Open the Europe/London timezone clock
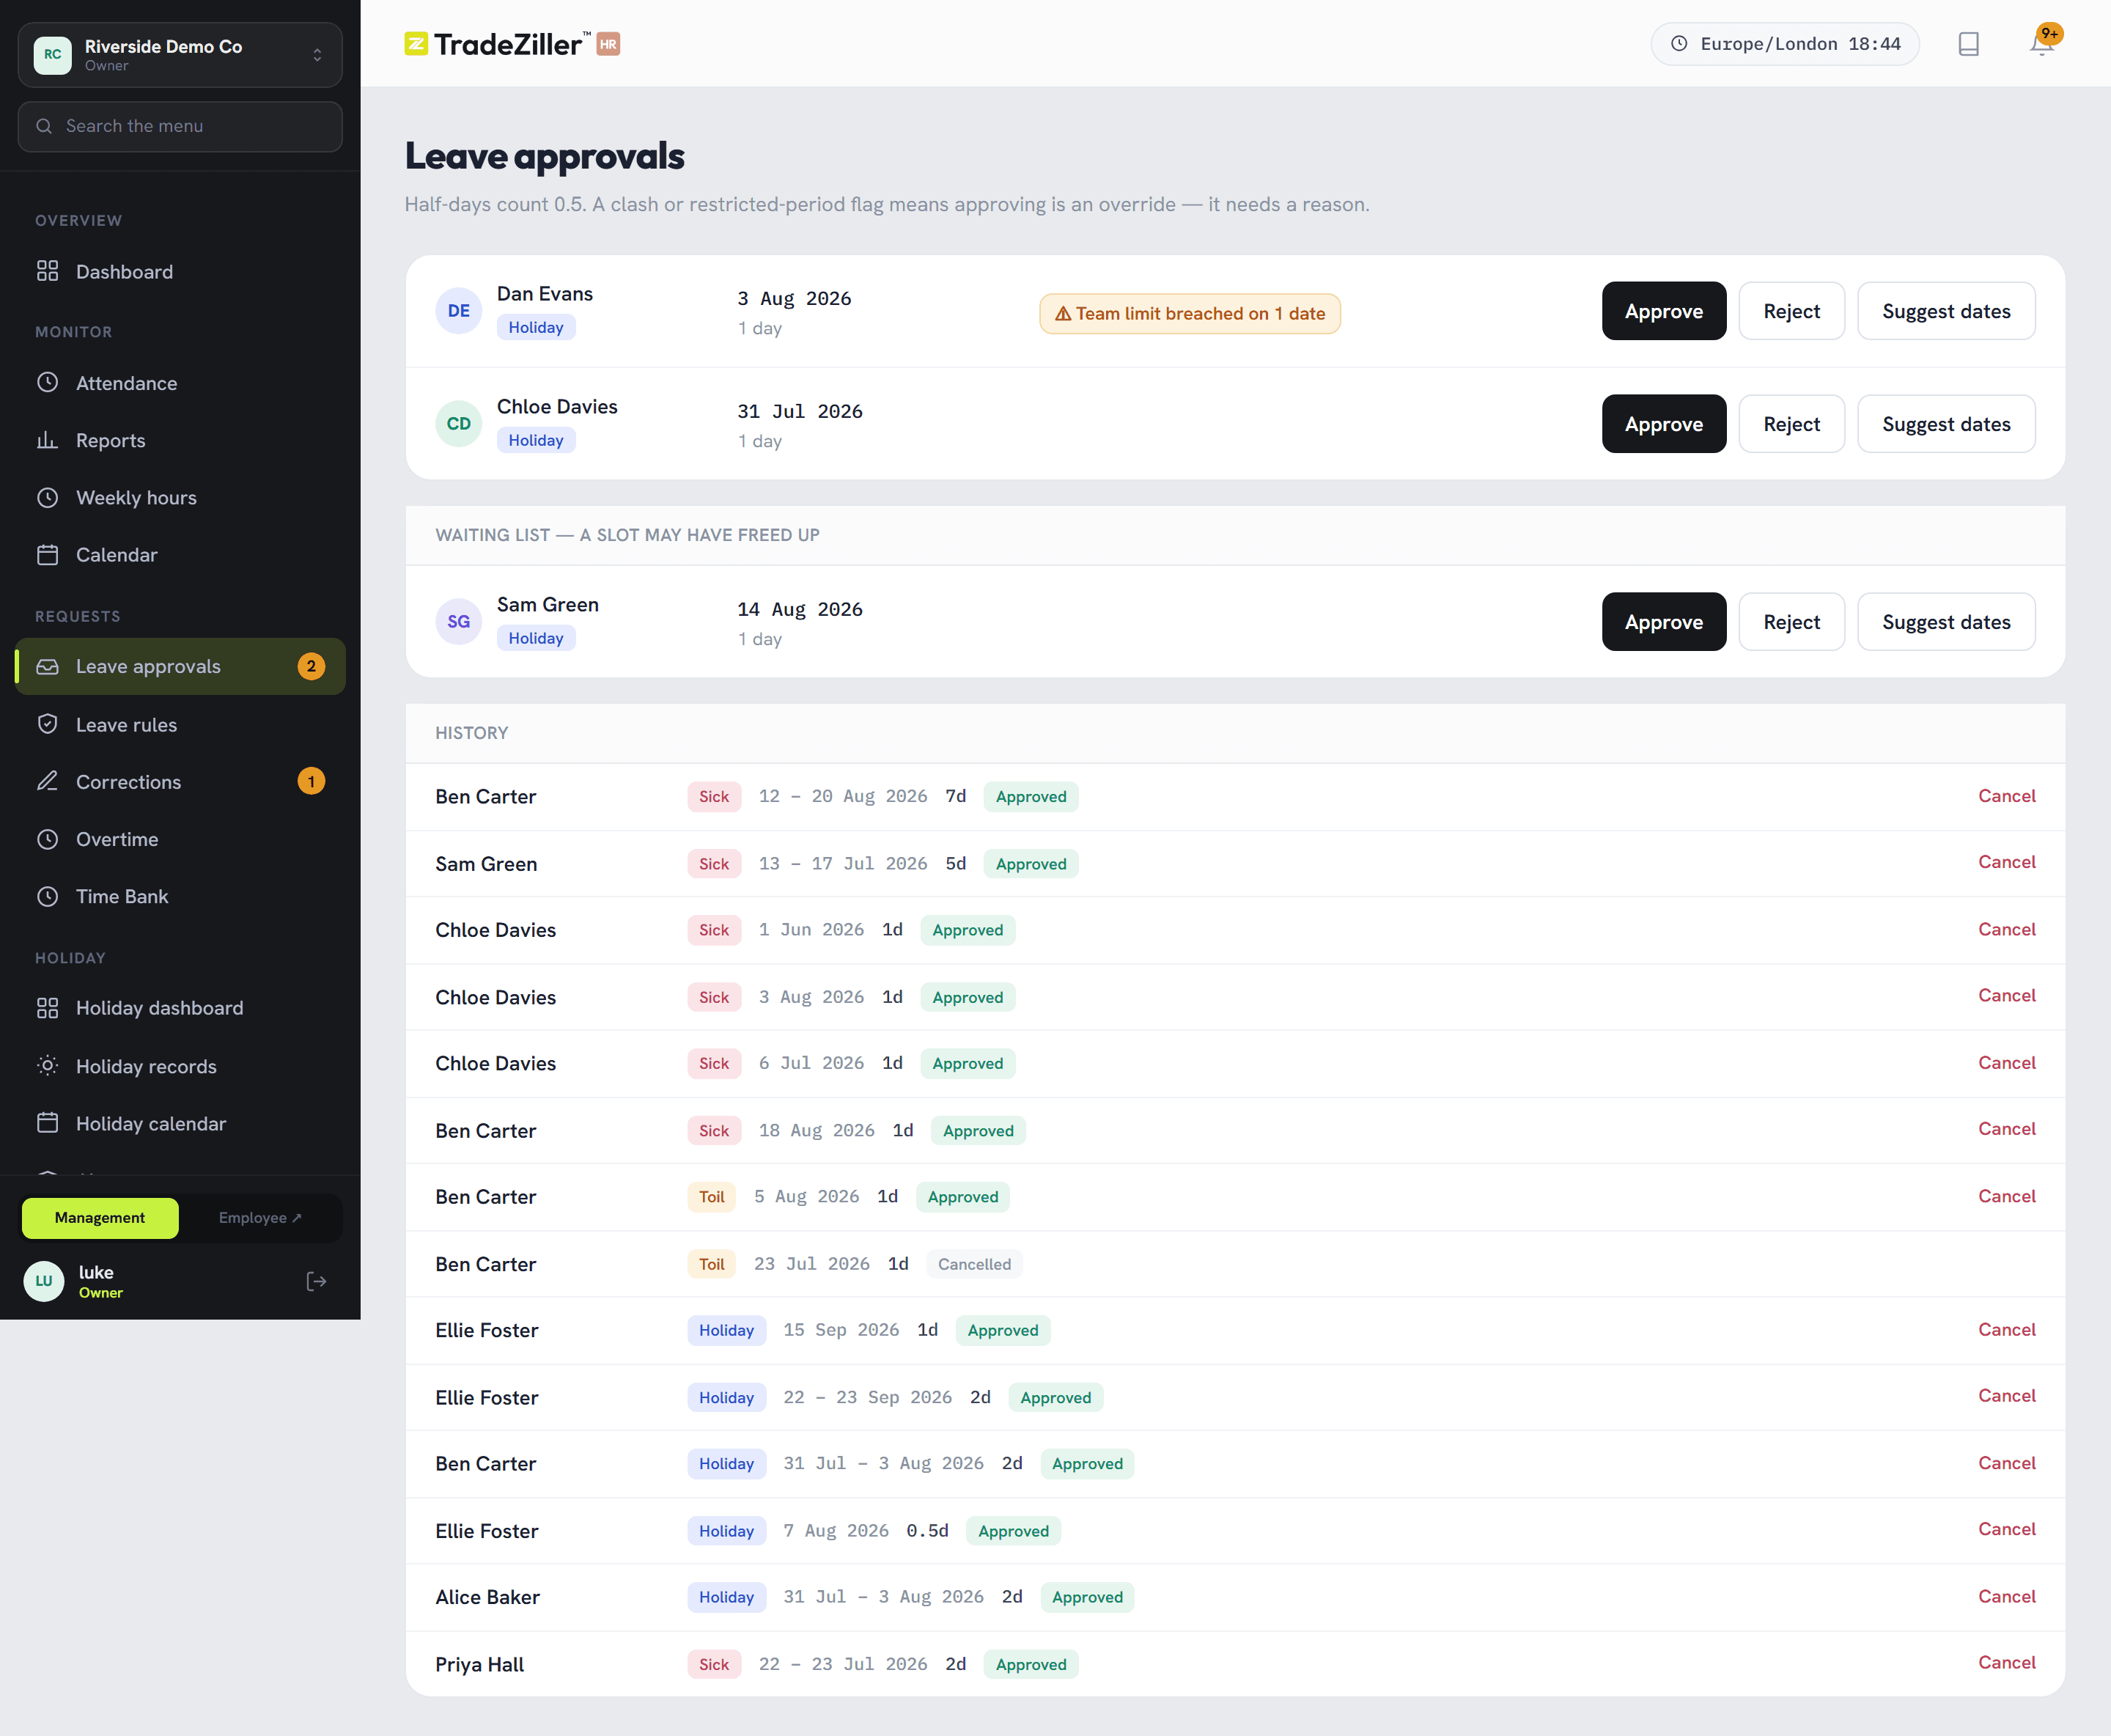2111x1736 pixels. [1785, 44]
